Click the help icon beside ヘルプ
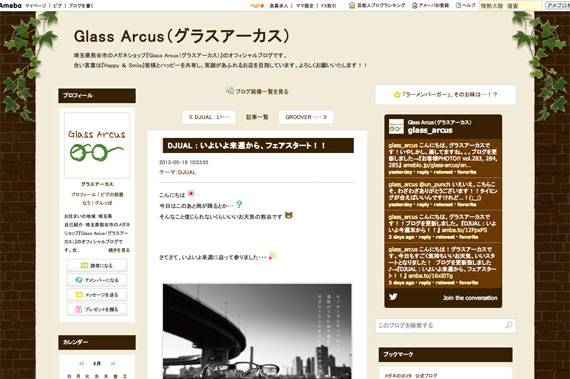 pyautogui.click(x=458, y=5)
